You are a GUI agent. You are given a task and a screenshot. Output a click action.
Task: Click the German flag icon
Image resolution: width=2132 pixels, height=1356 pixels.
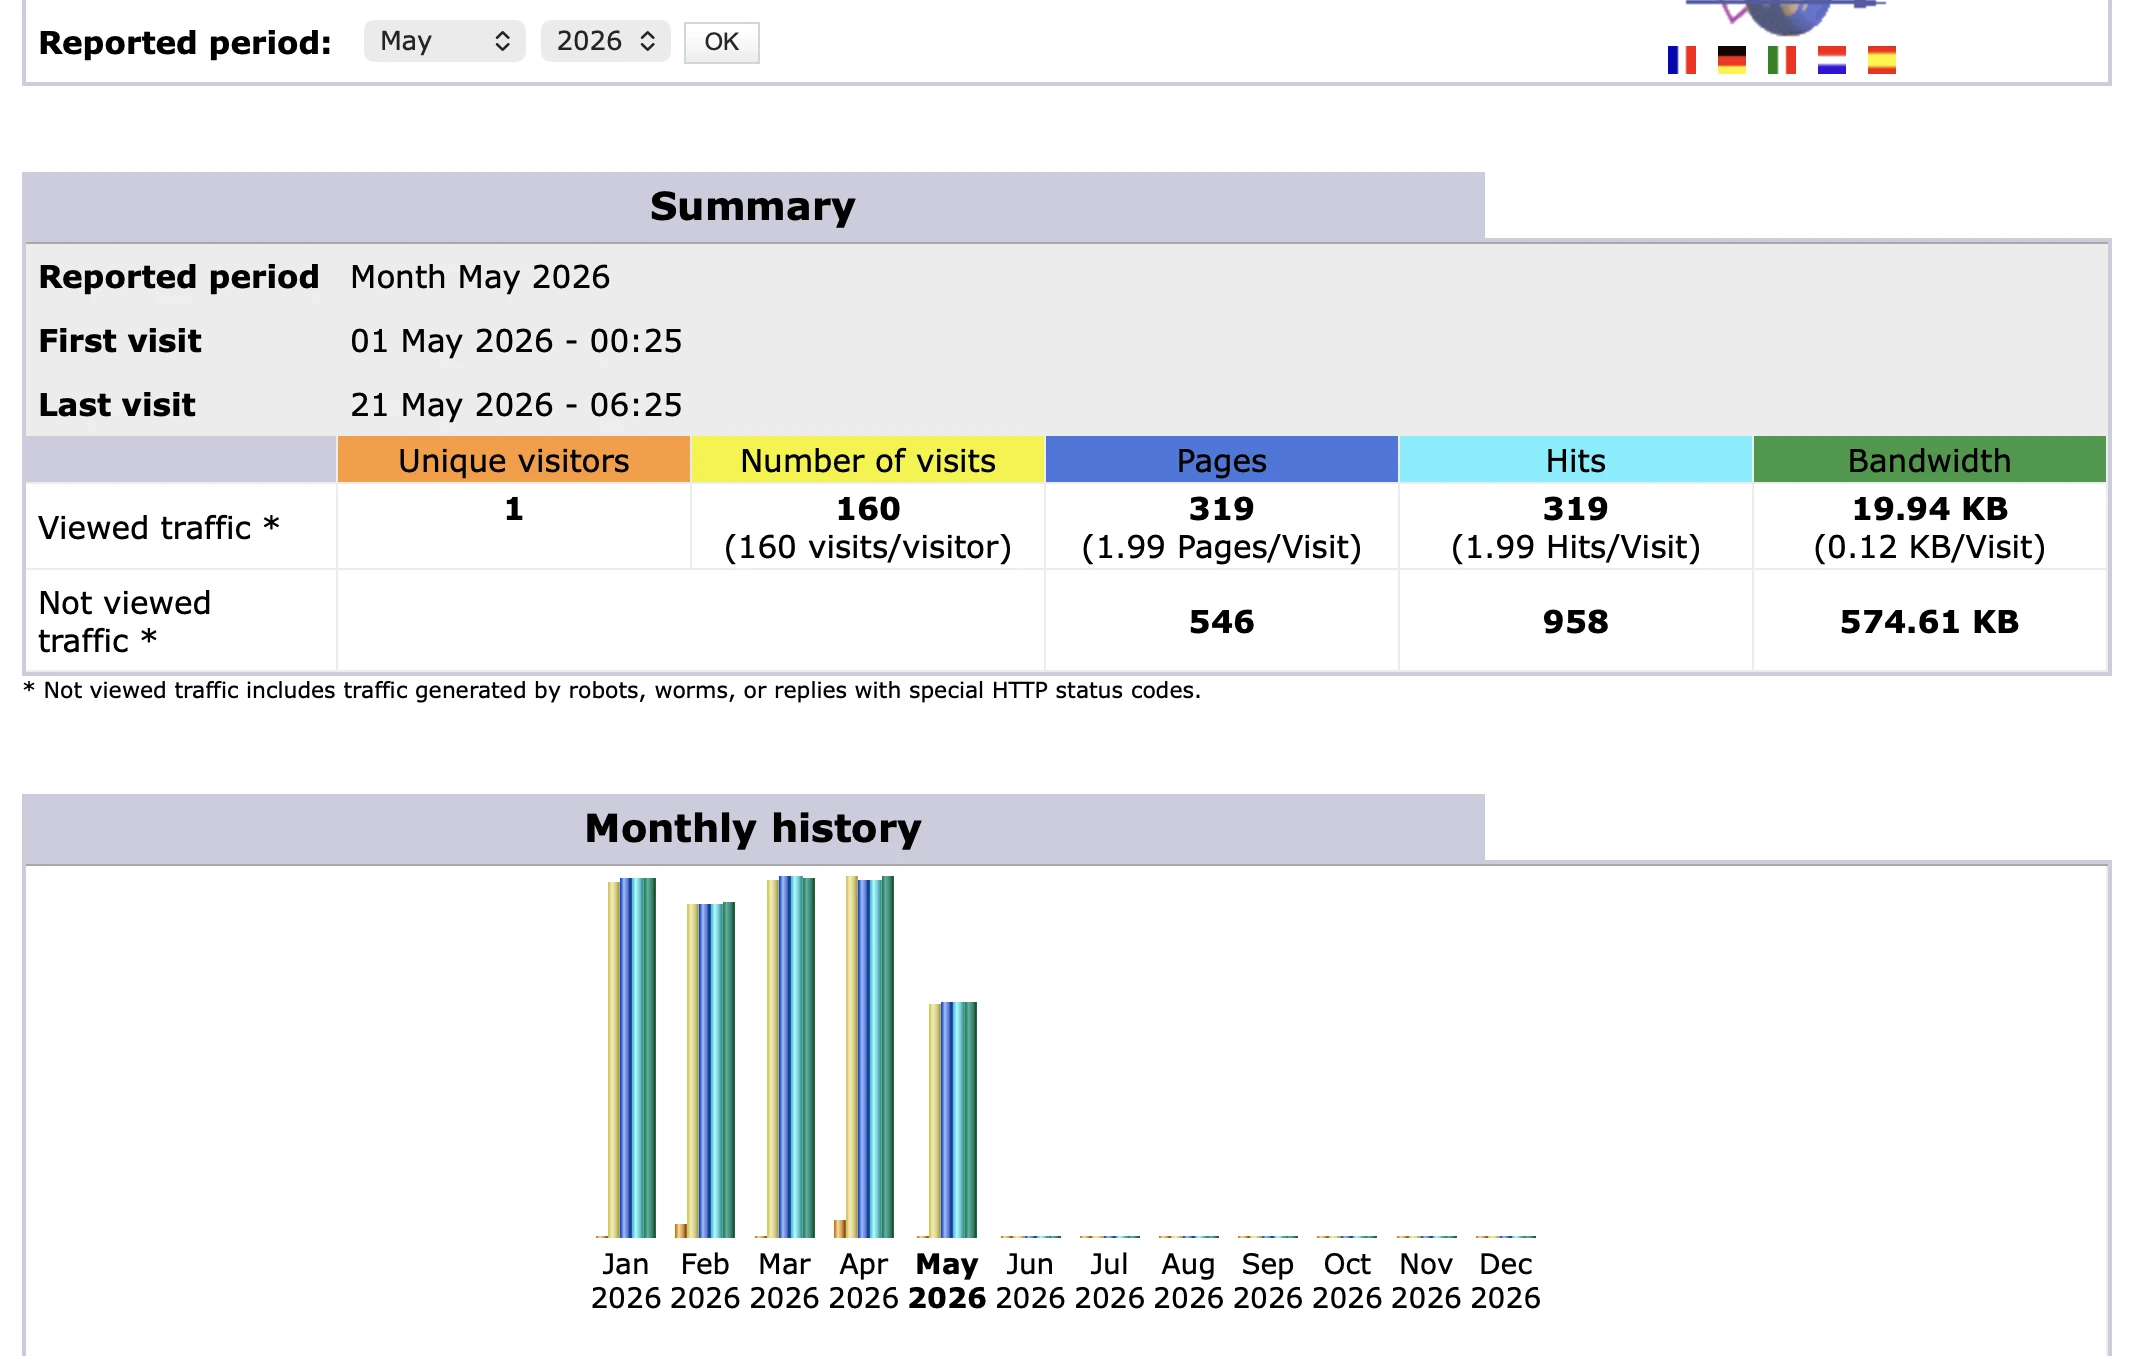1731,60
